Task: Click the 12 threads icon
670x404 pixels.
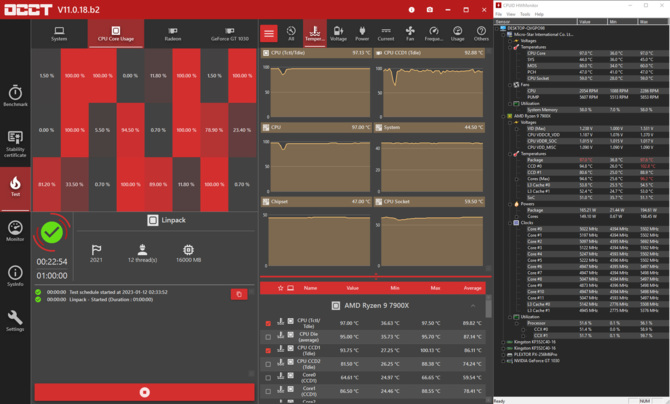Action: 142,249
